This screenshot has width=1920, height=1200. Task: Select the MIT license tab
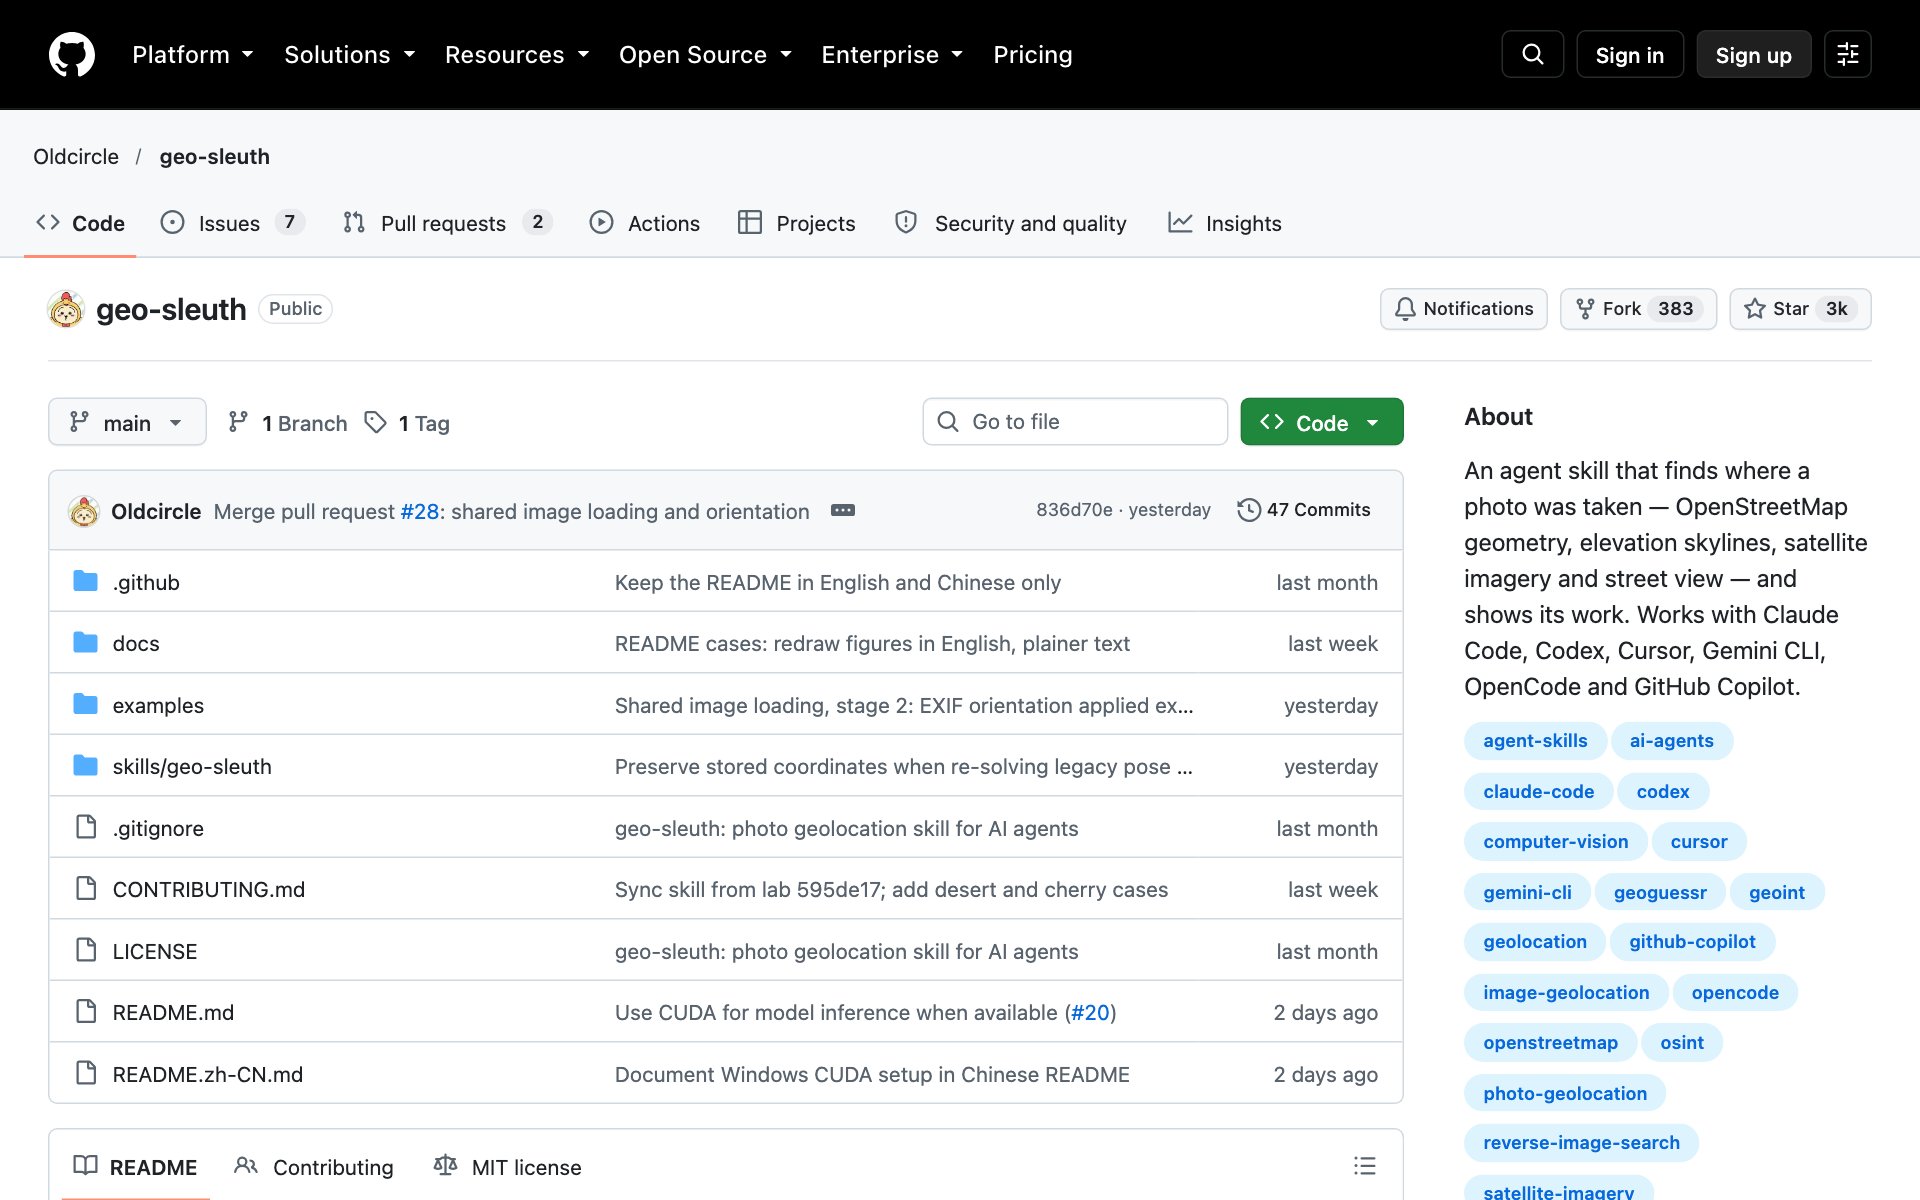pos(507,1167)
